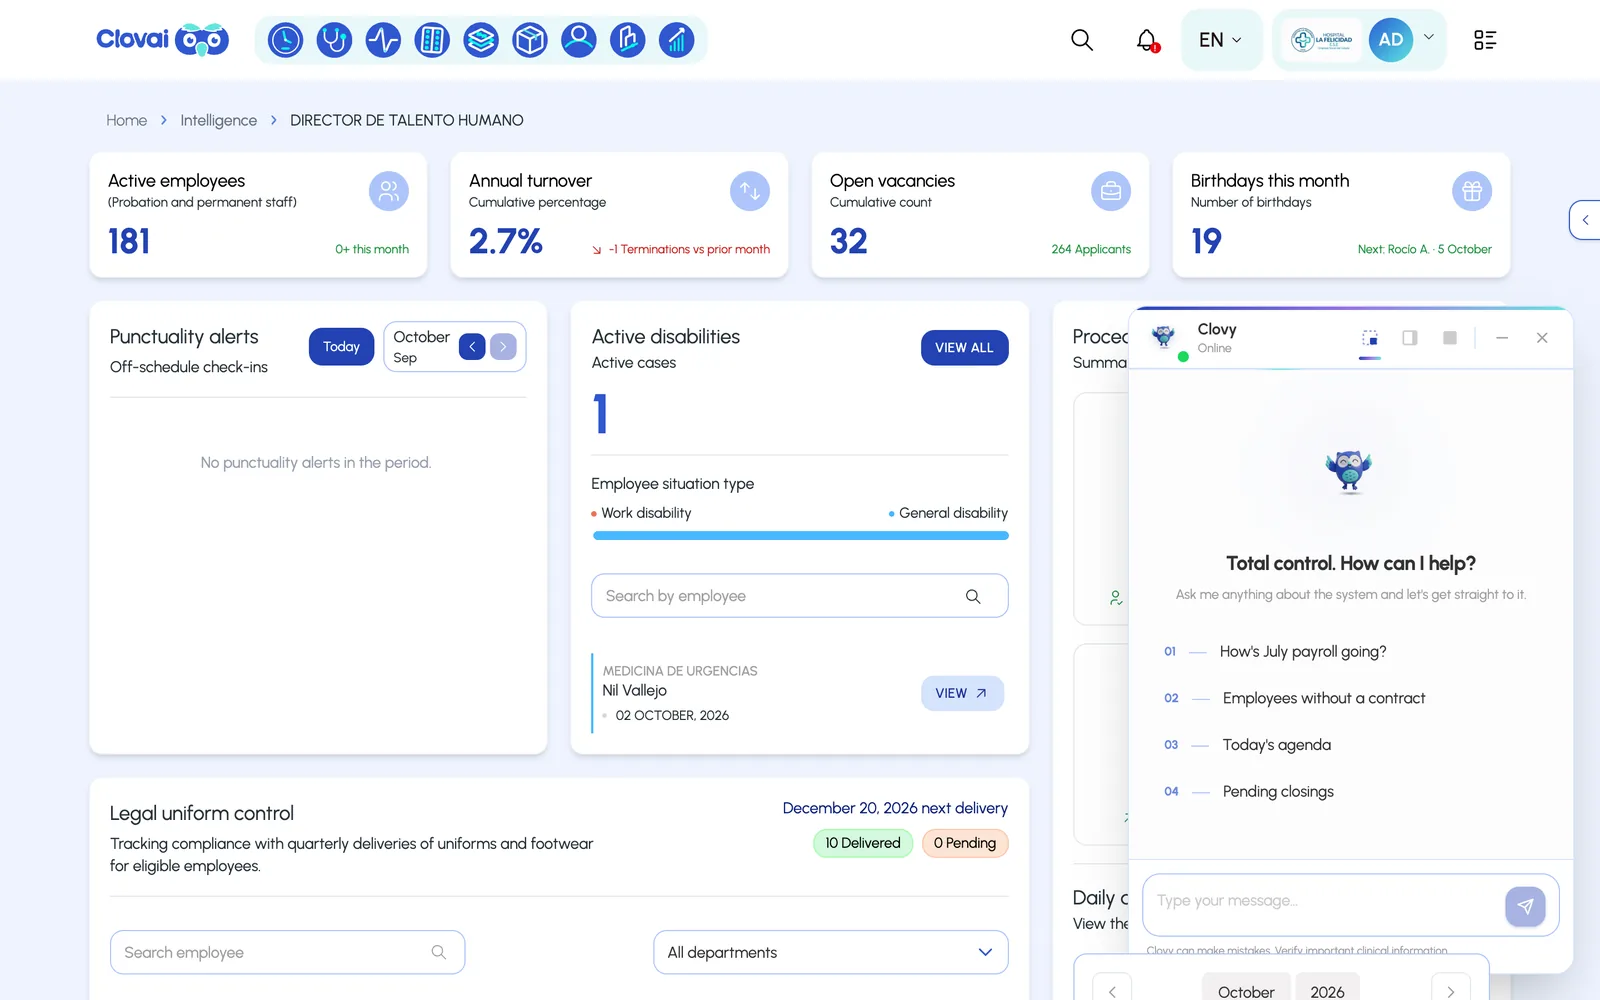Viewport: 1600px width, 1000px height.
Task: Go to previous period in Punctuality alerts
Action: click(x=472, y=347)
